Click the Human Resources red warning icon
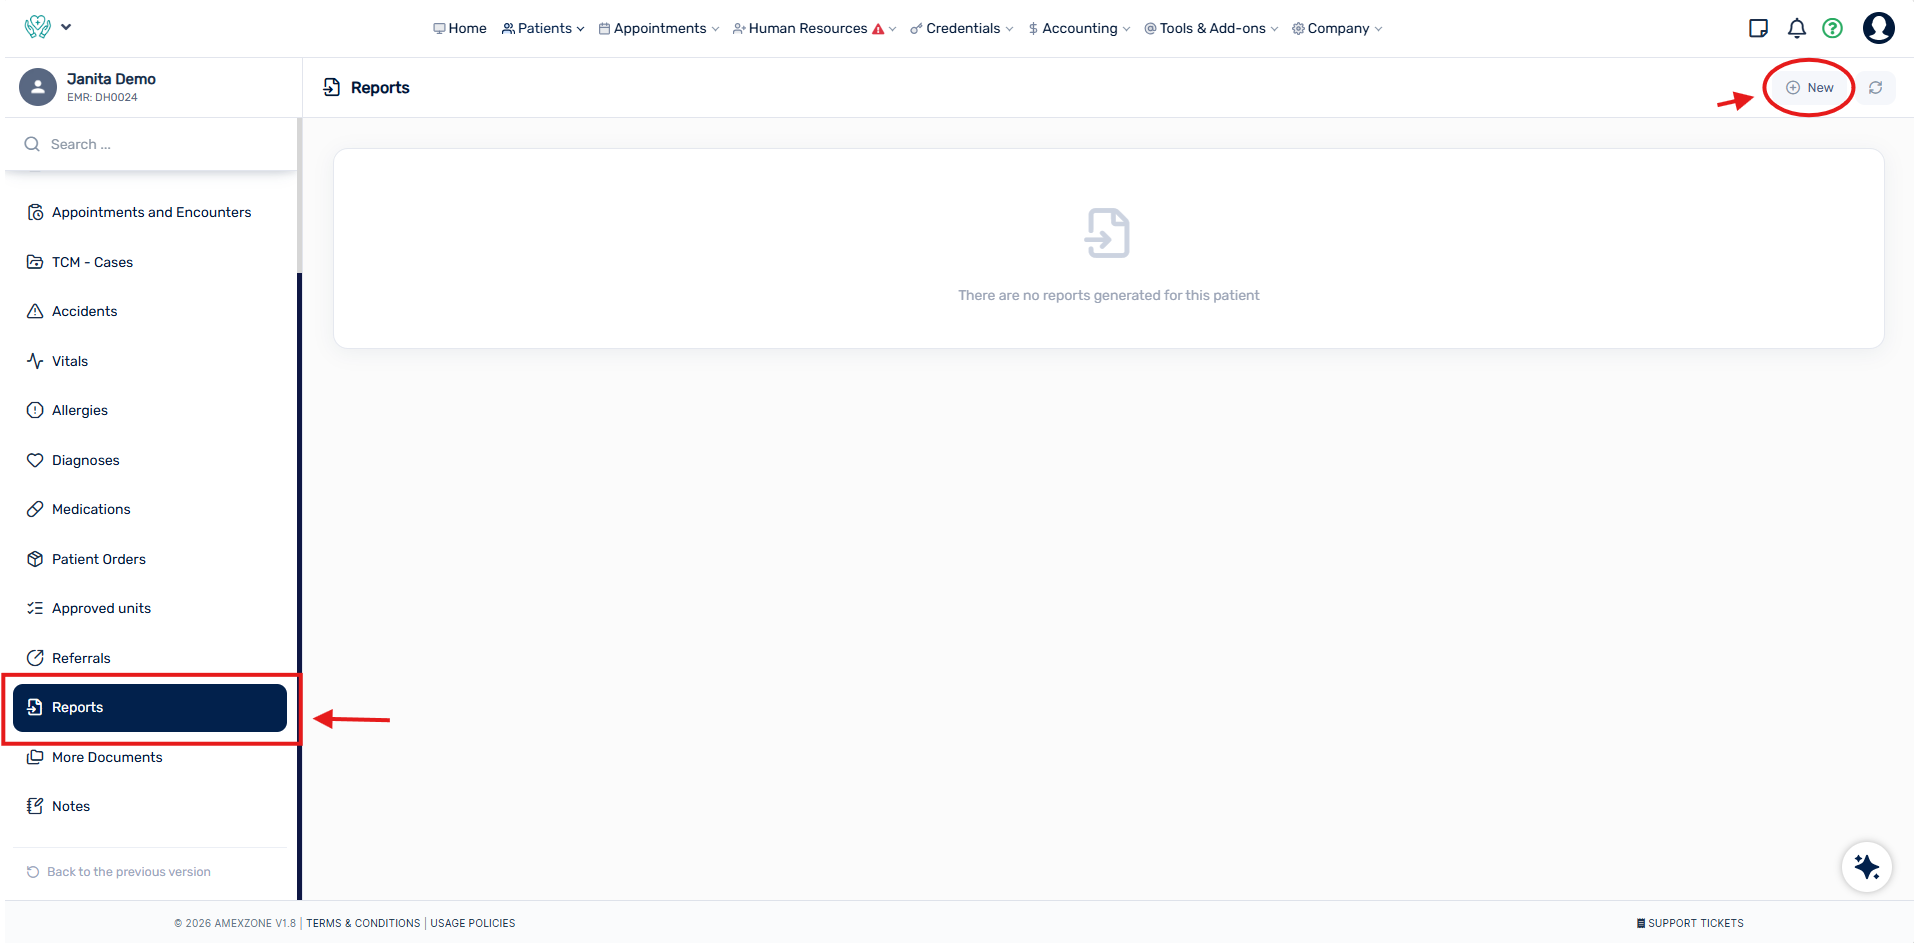 point(878,29)
